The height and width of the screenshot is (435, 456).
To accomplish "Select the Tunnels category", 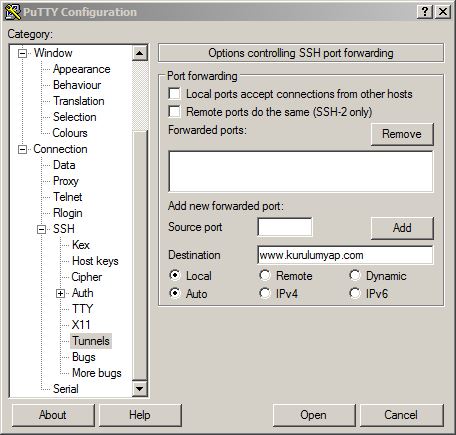I will [x=91, y=341].
